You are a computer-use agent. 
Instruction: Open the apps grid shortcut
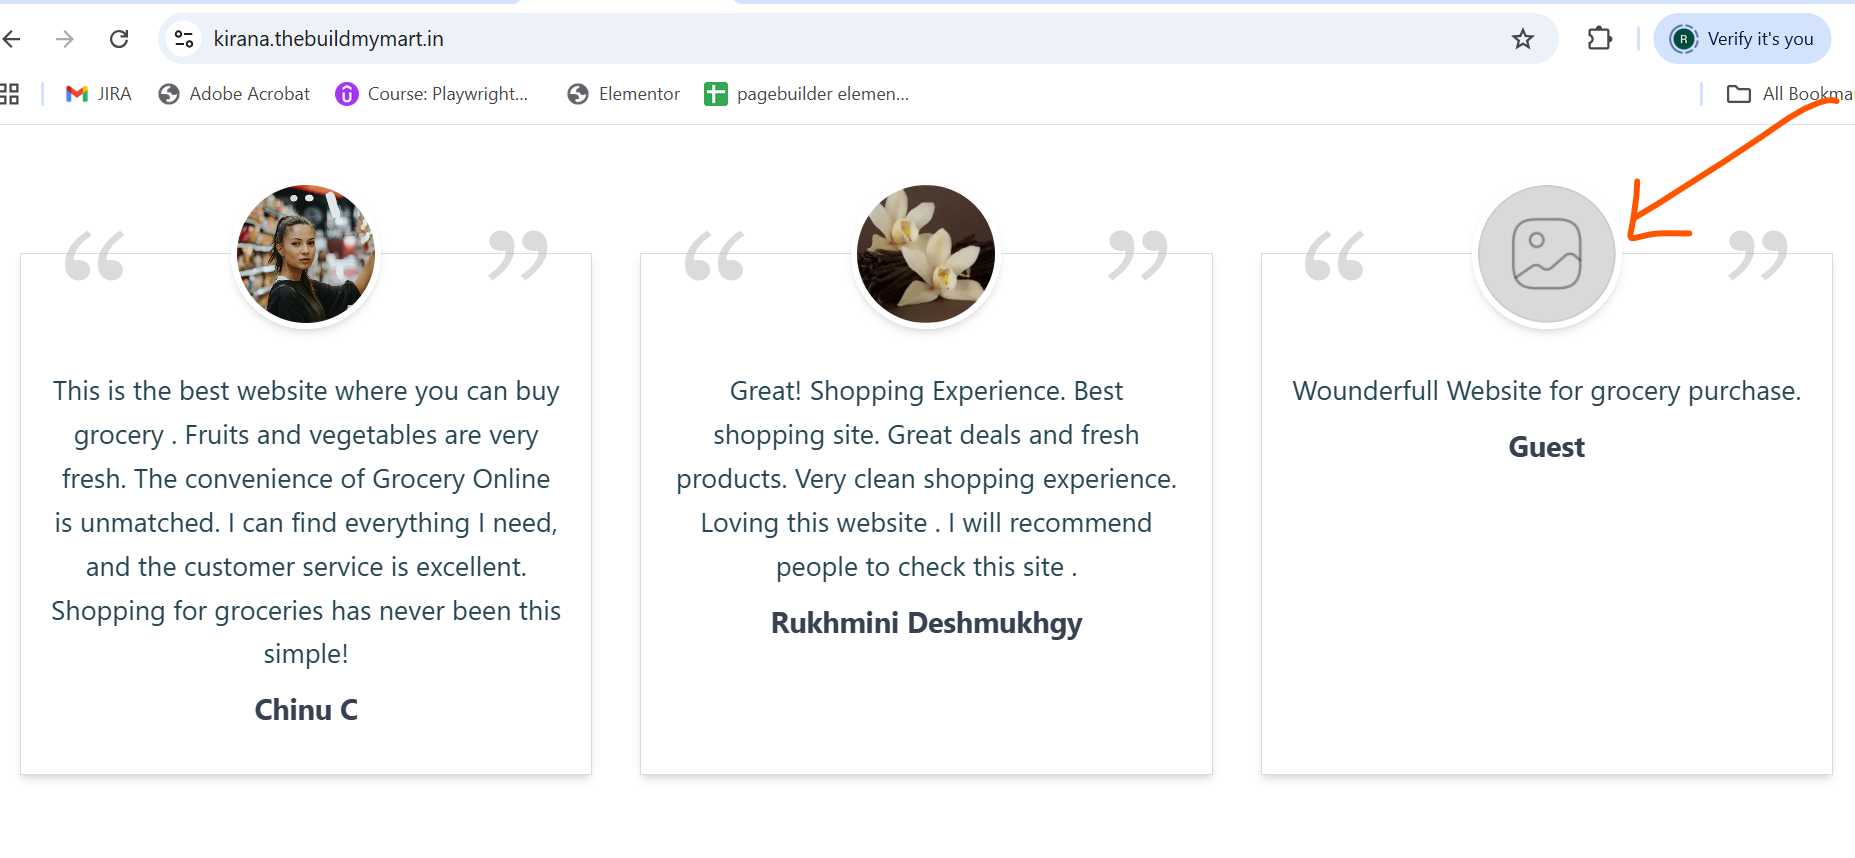[9, 94]
